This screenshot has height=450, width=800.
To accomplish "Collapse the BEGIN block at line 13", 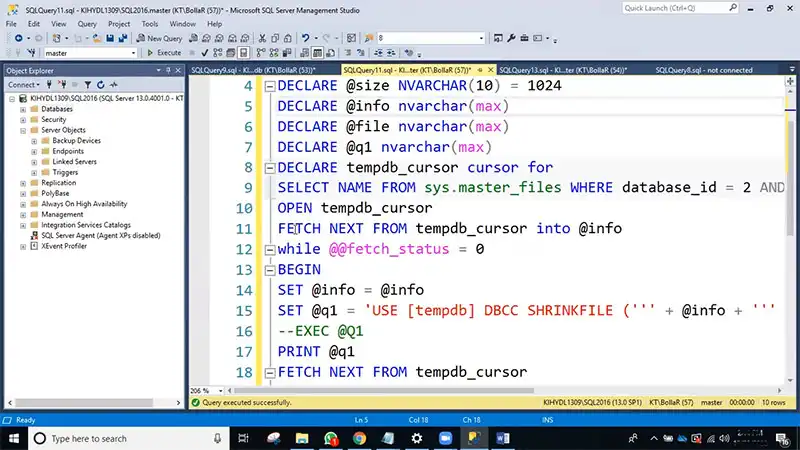I will click(x=270, y=270).
